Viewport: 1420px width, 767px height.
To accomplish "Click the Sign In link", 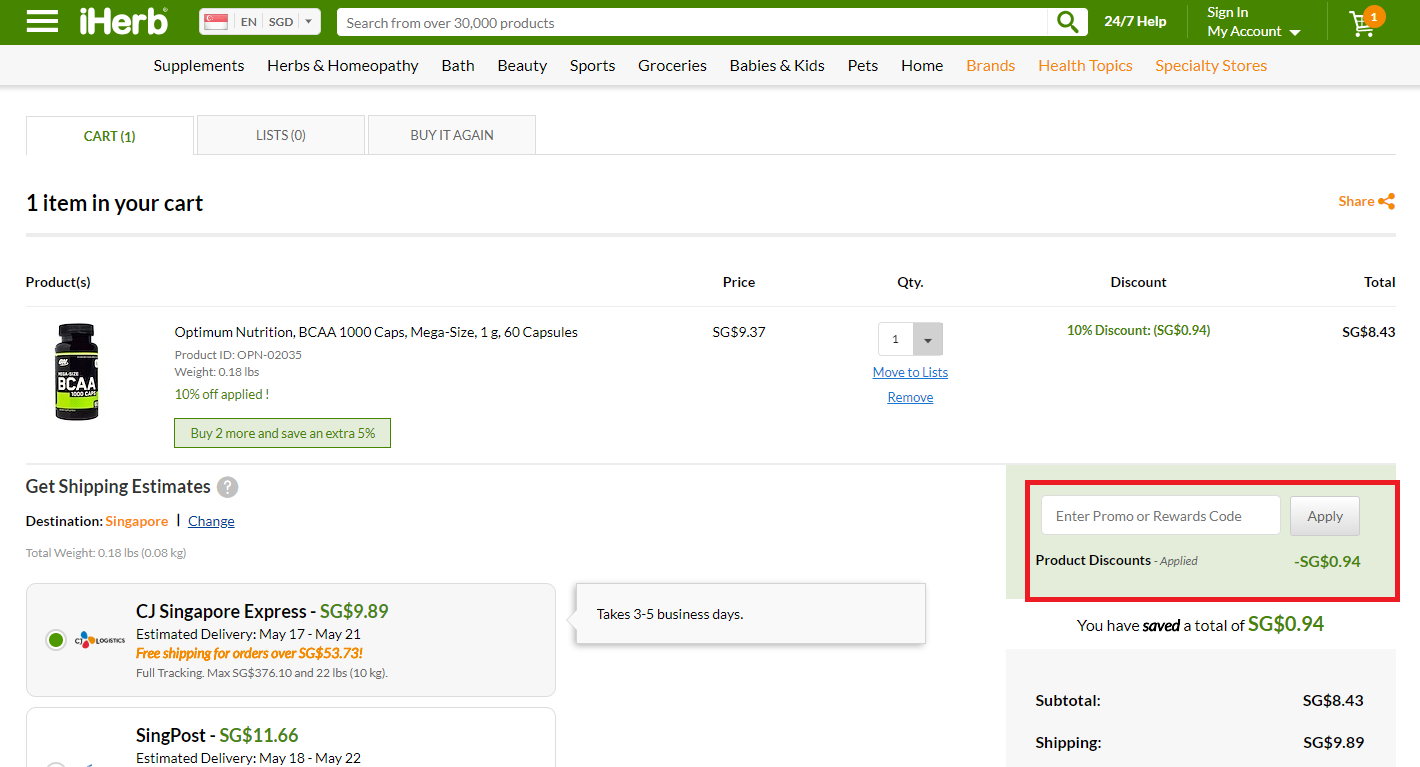I will pos(1227,12).
